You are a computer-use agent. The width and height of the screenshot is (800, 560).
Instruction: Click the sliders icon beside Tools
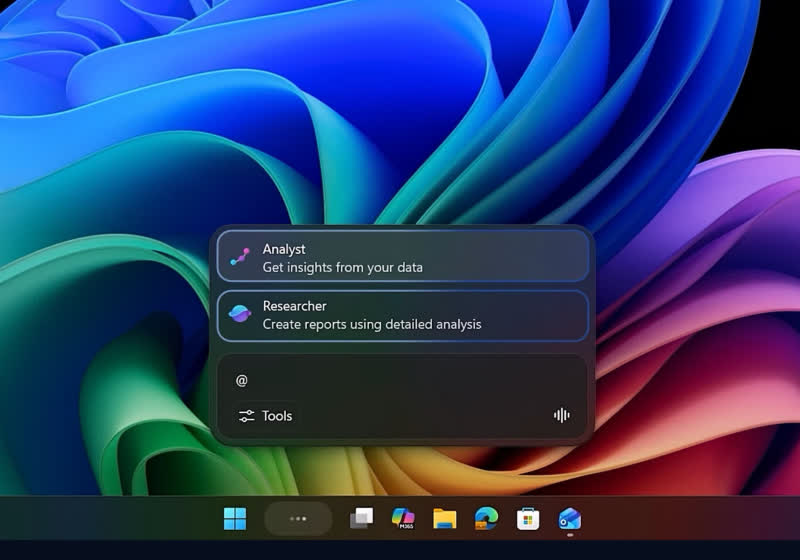tap(247, 416)
